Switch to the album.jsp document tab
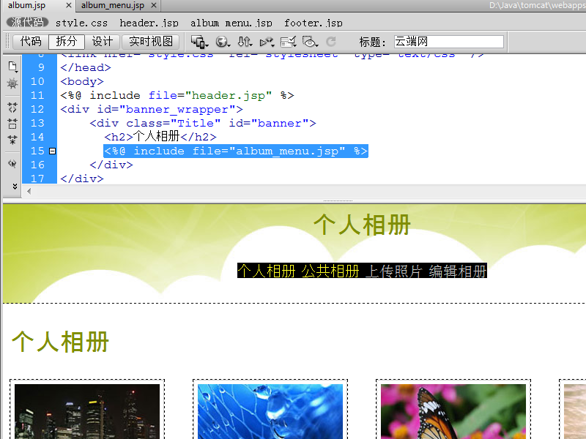 (27, 5)
